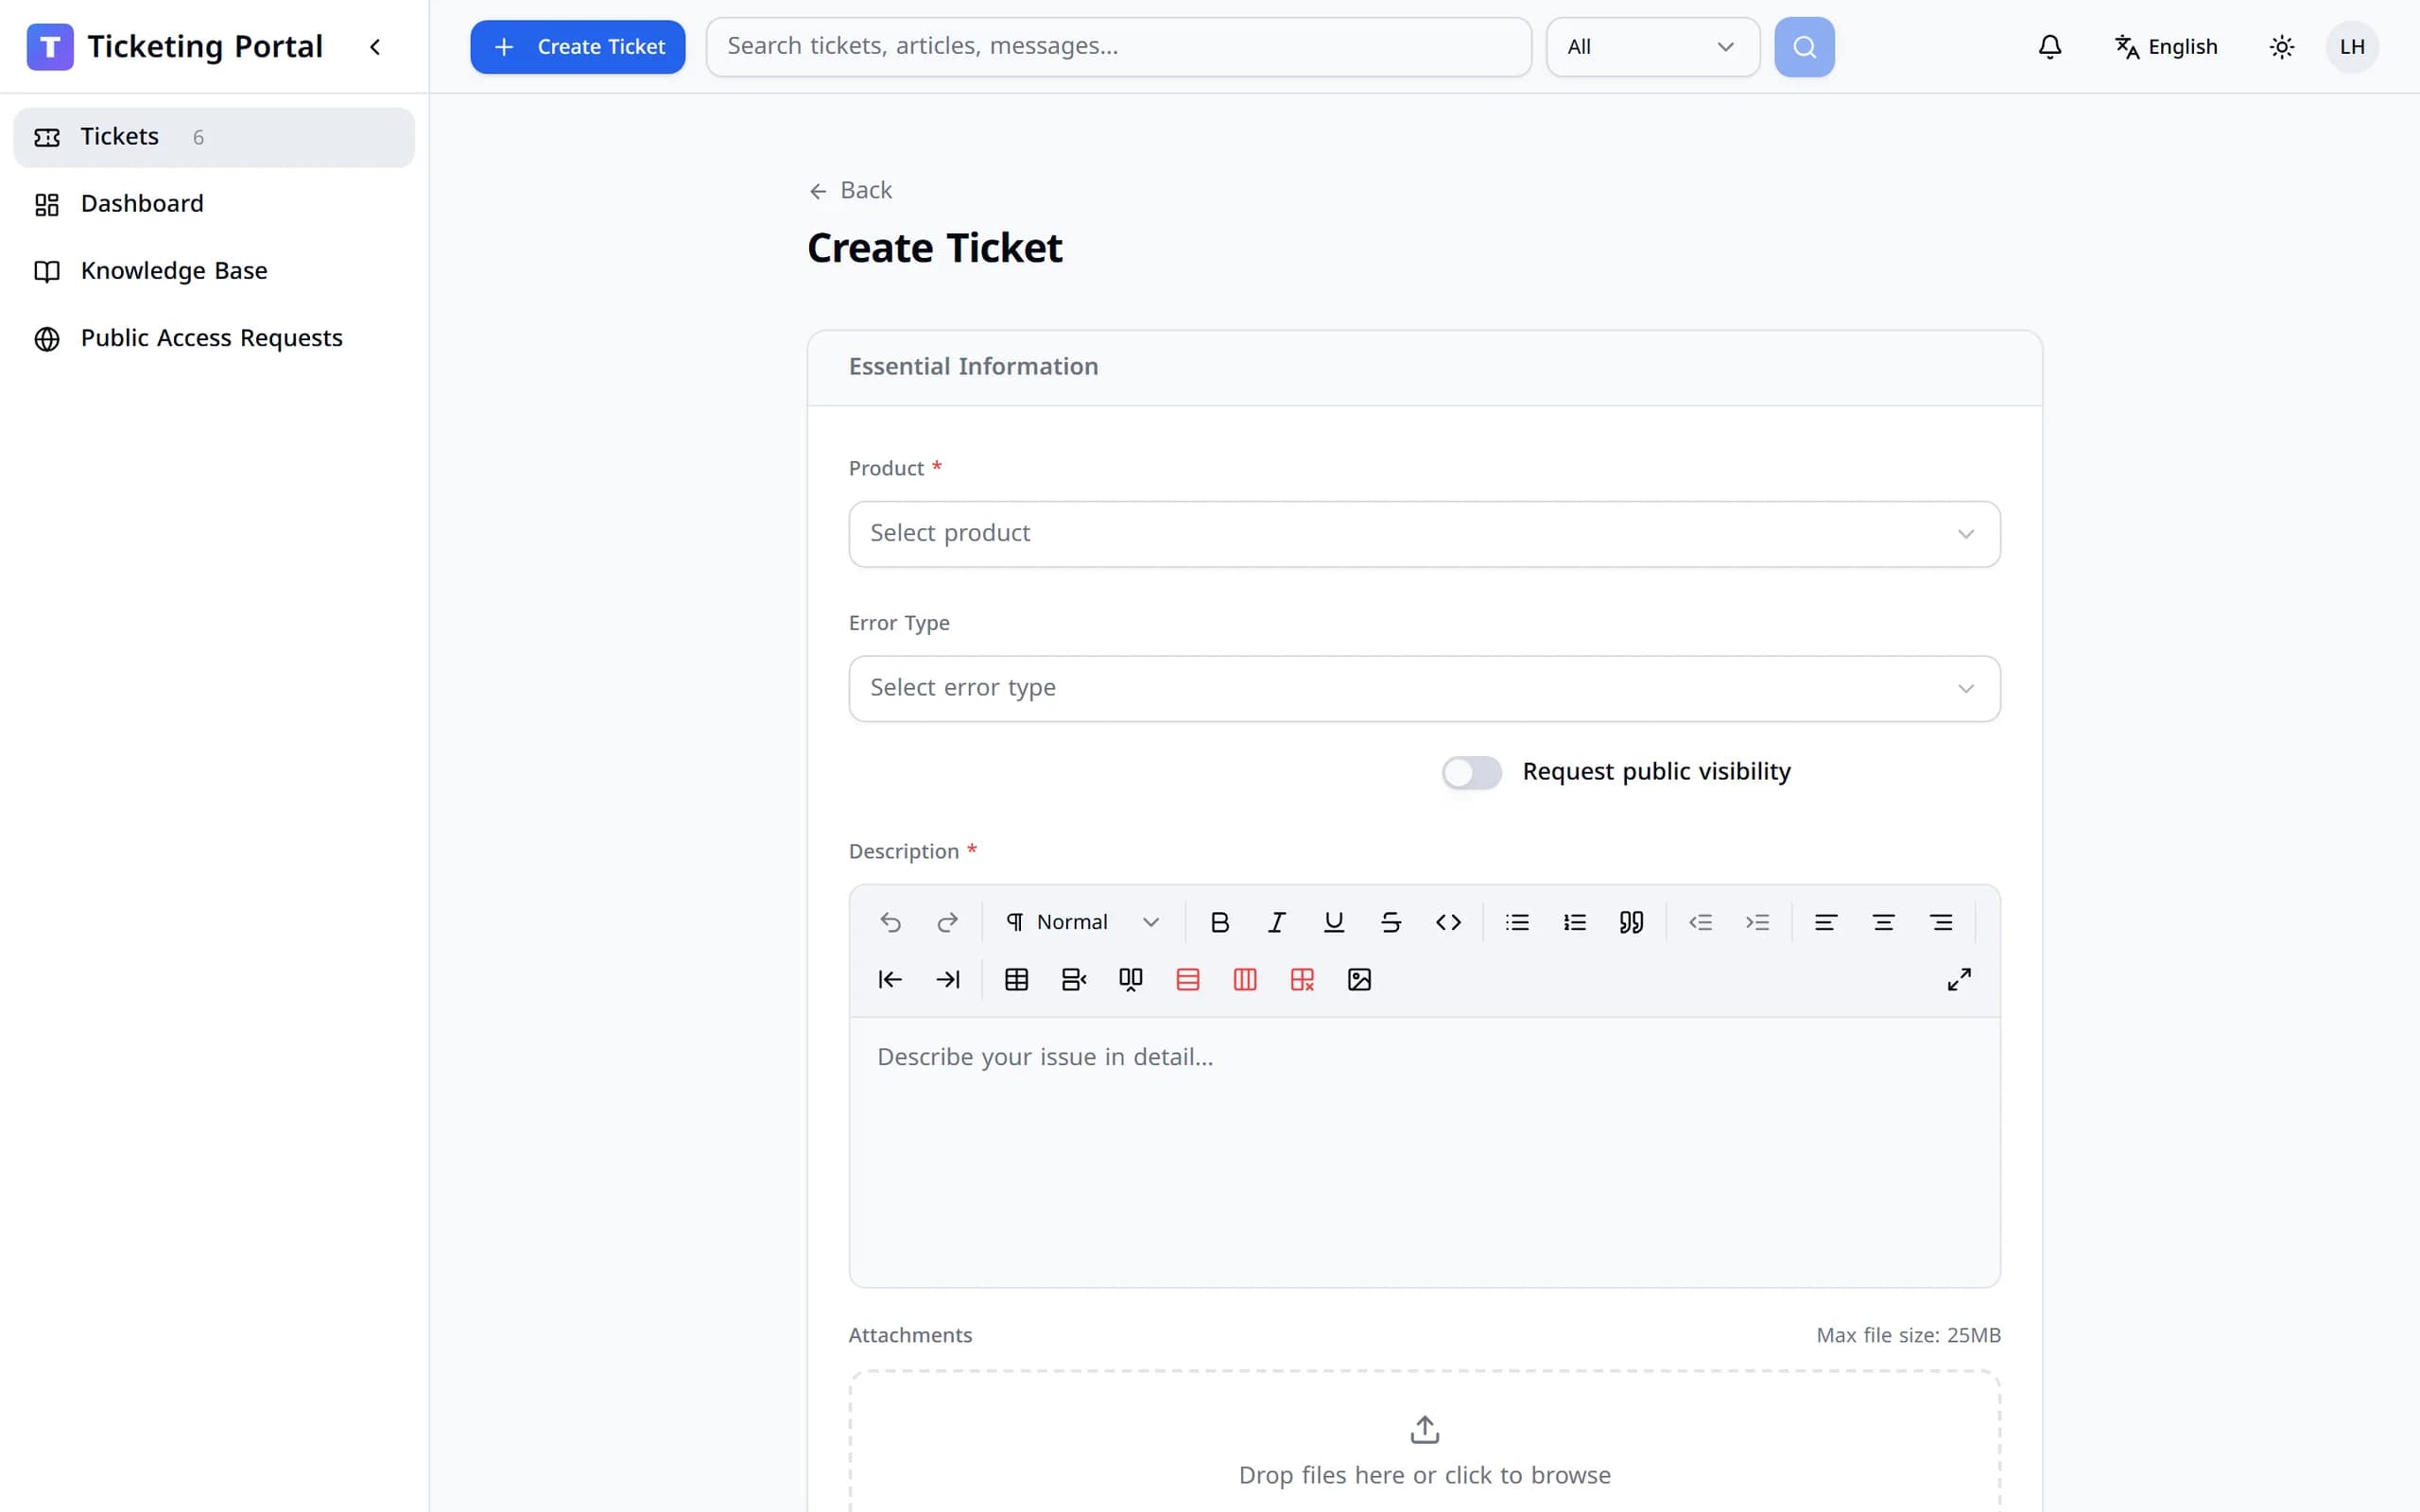Toggle the light/dark theme sun icon

point(2281,47)
